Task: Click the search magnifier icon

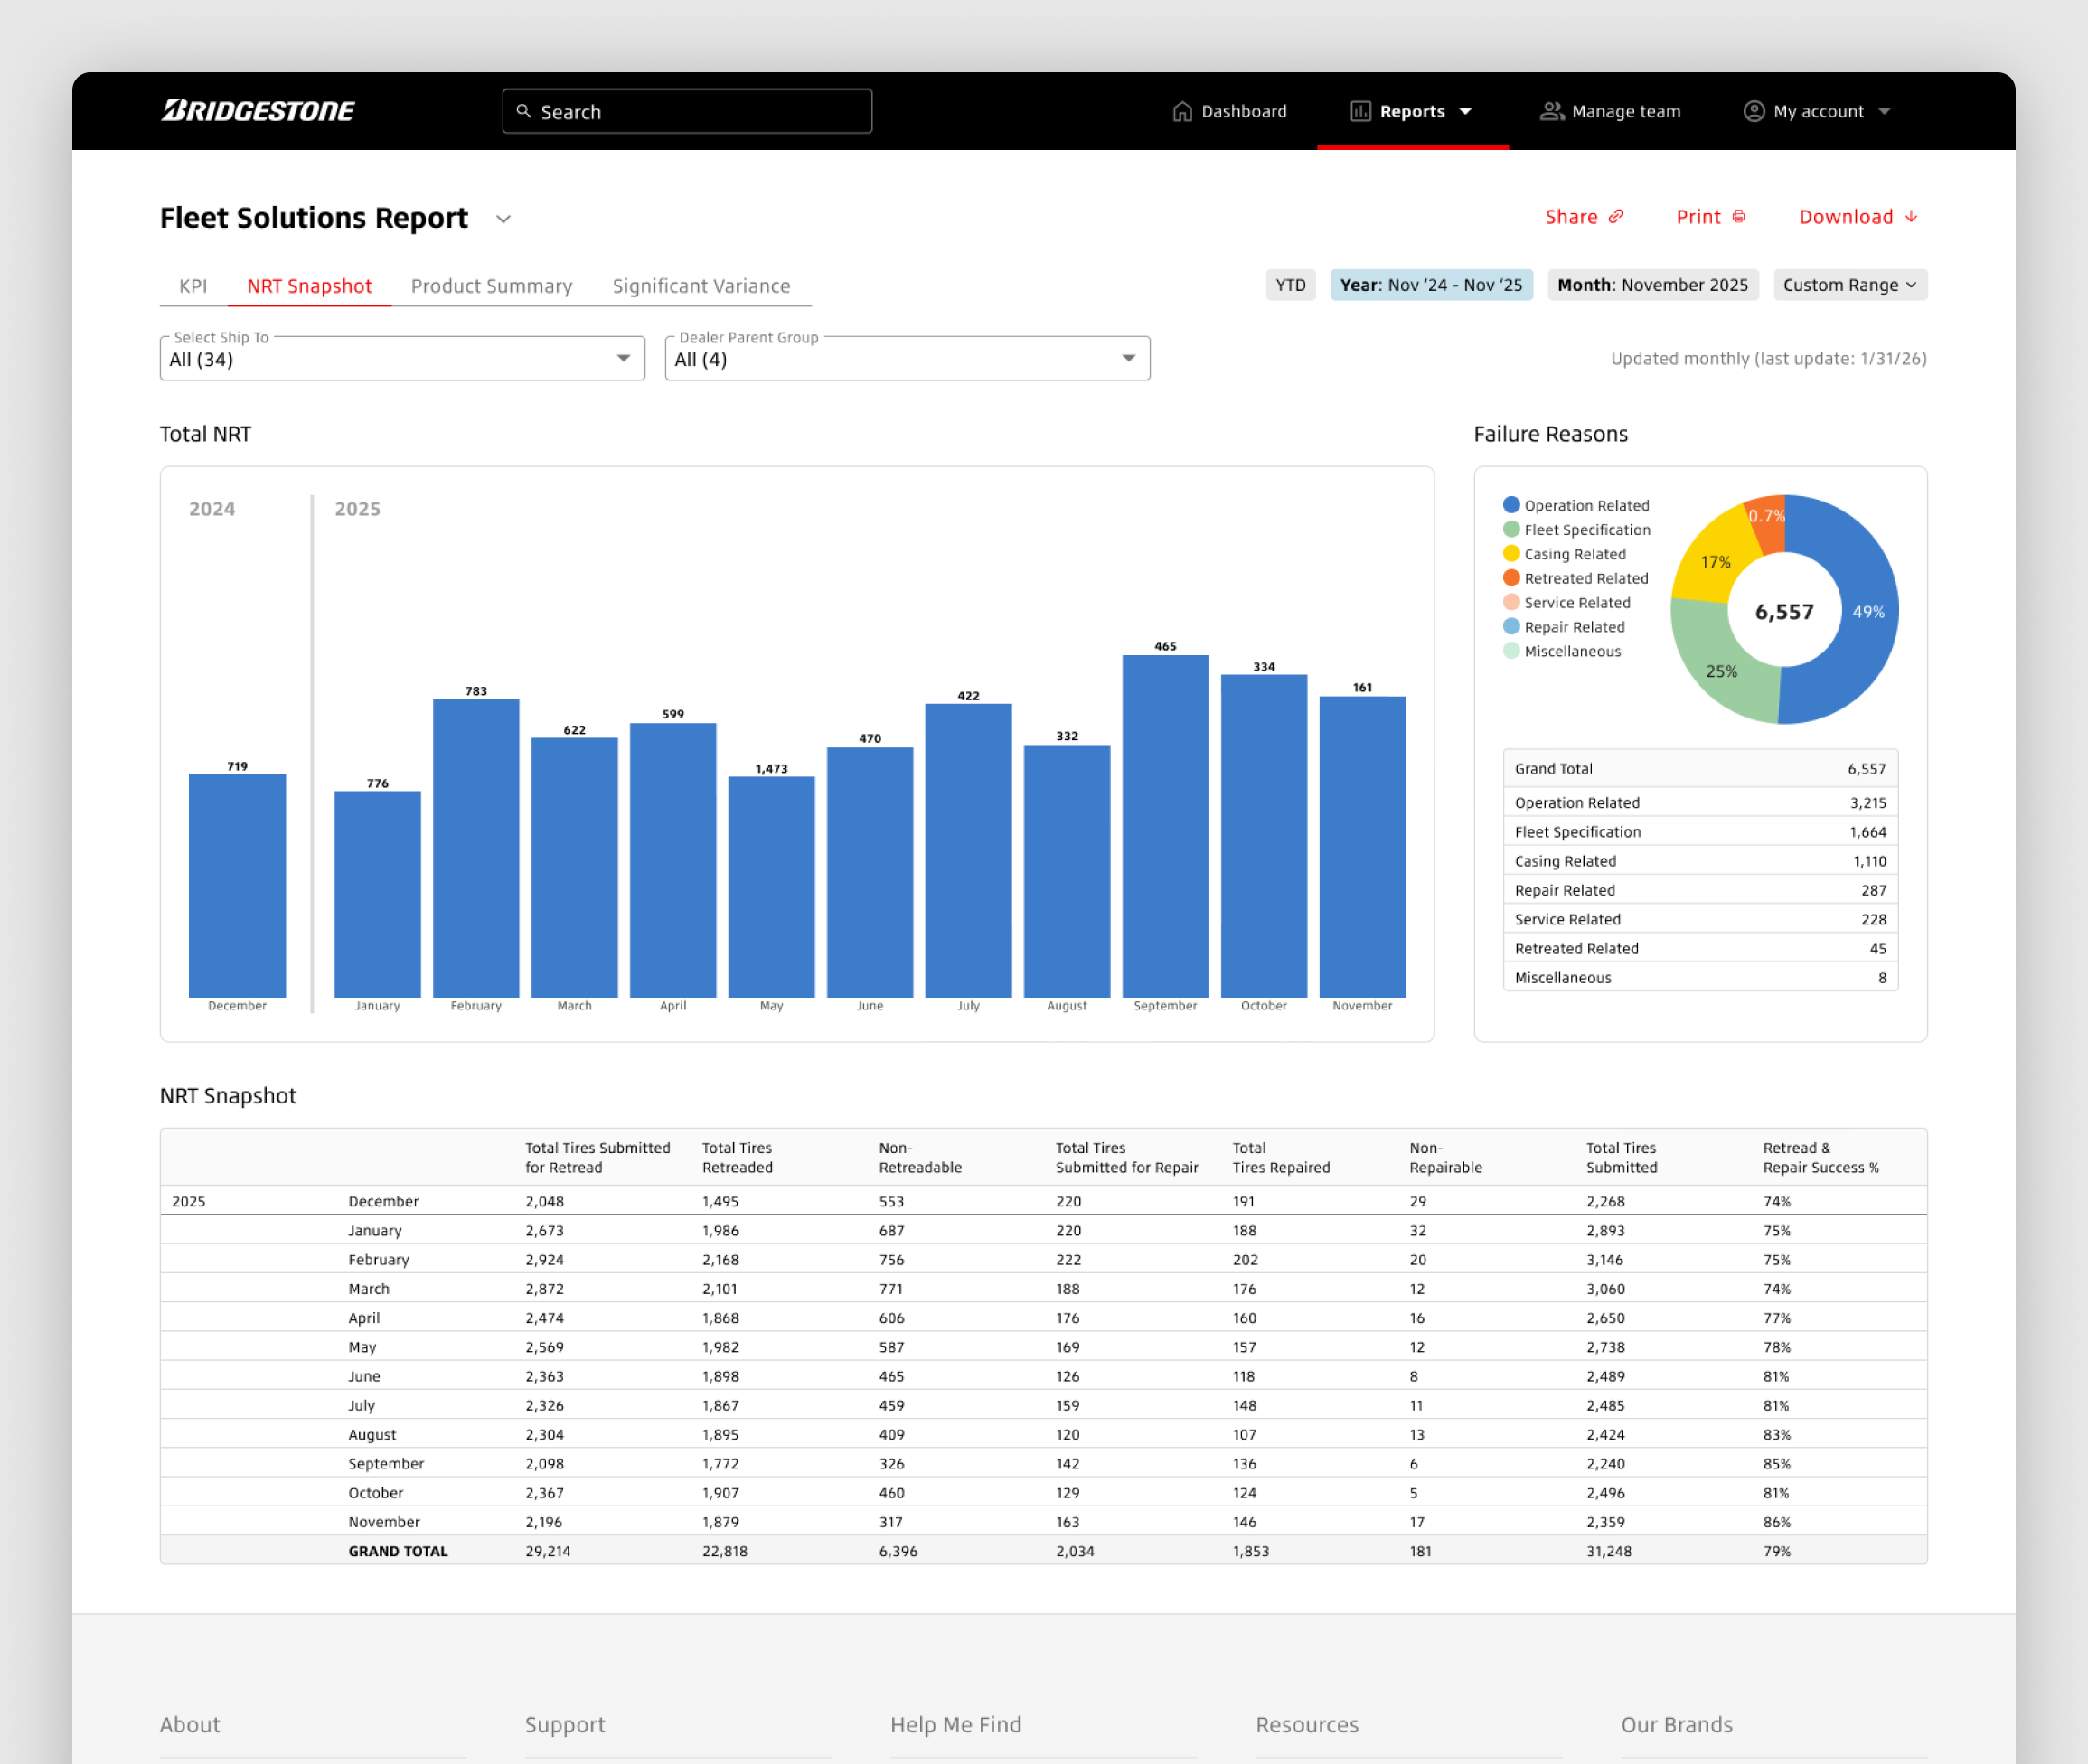Action: coord(523,111)
